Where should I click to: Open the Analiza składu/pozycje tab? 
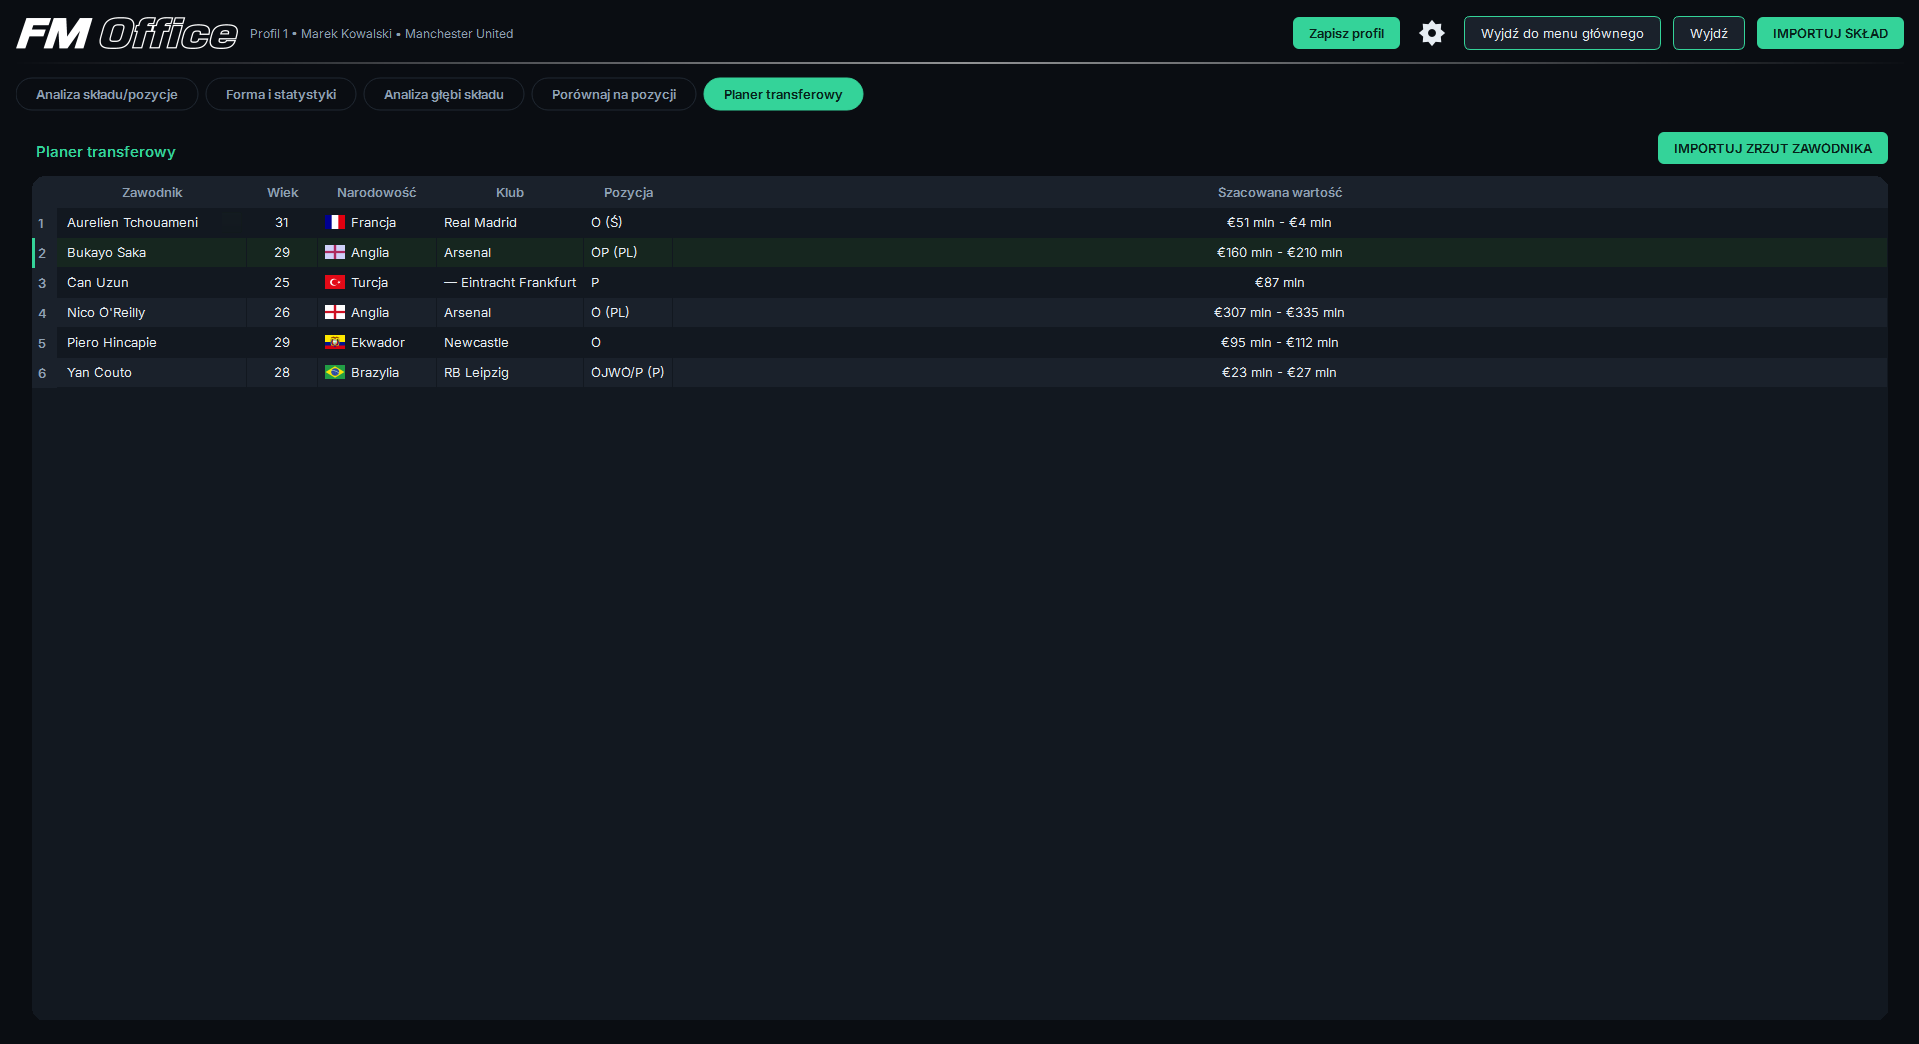point(107,94)
